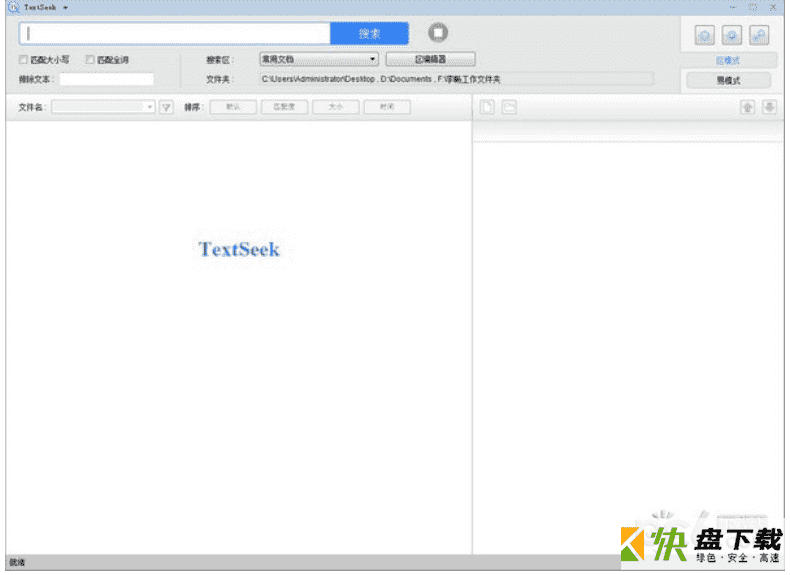Enable the 匹配大小写 case-match checkbox
Image resolution: width=790 pixels, height=575 pixels.
pyautogui.click(x=23, y=60)
